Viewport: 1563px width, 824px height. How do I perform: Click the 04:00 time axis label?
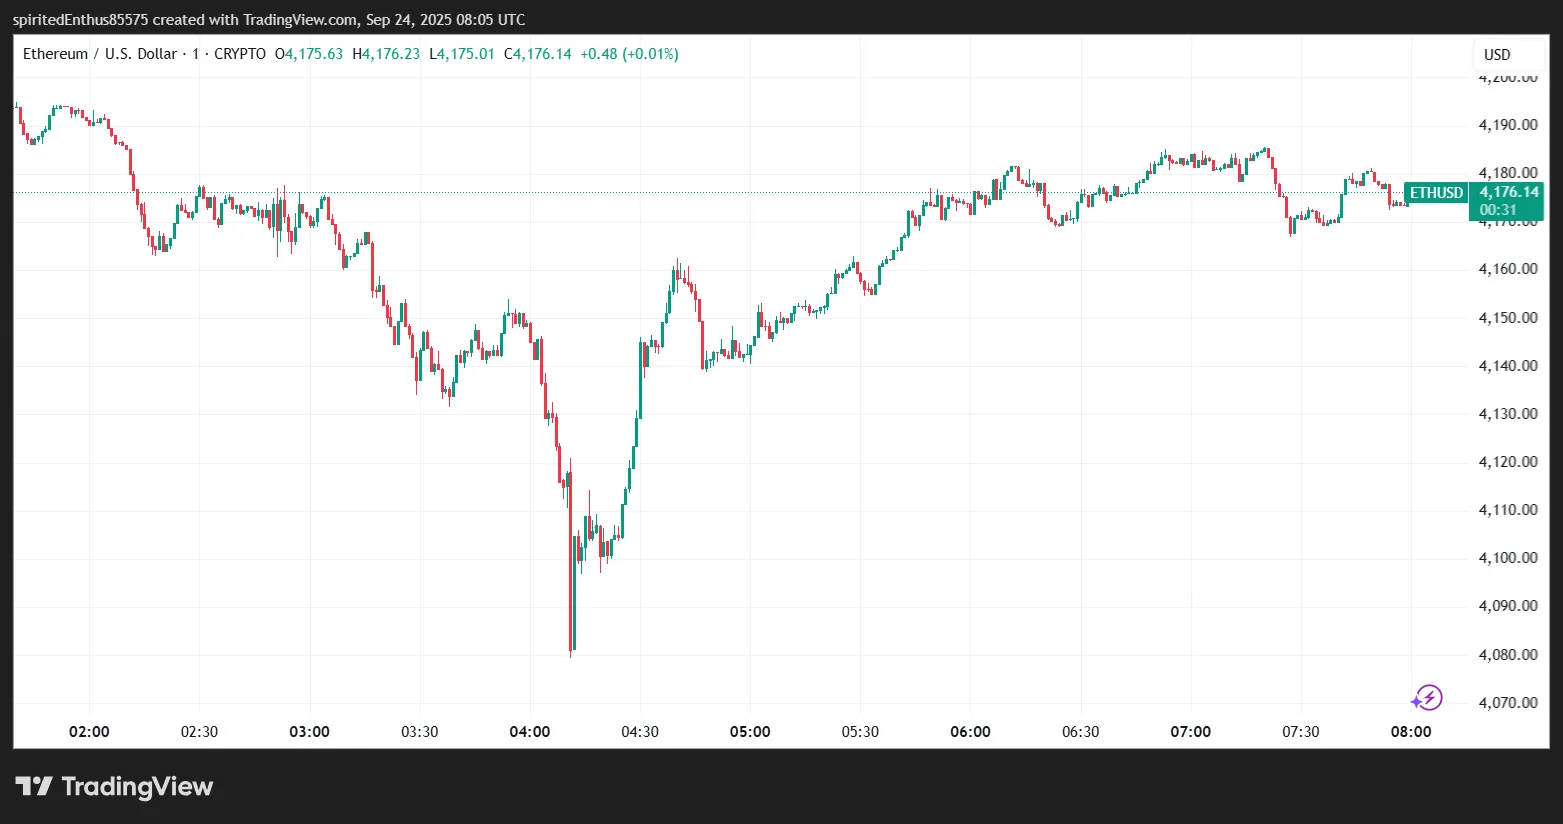tap(530, 732)
